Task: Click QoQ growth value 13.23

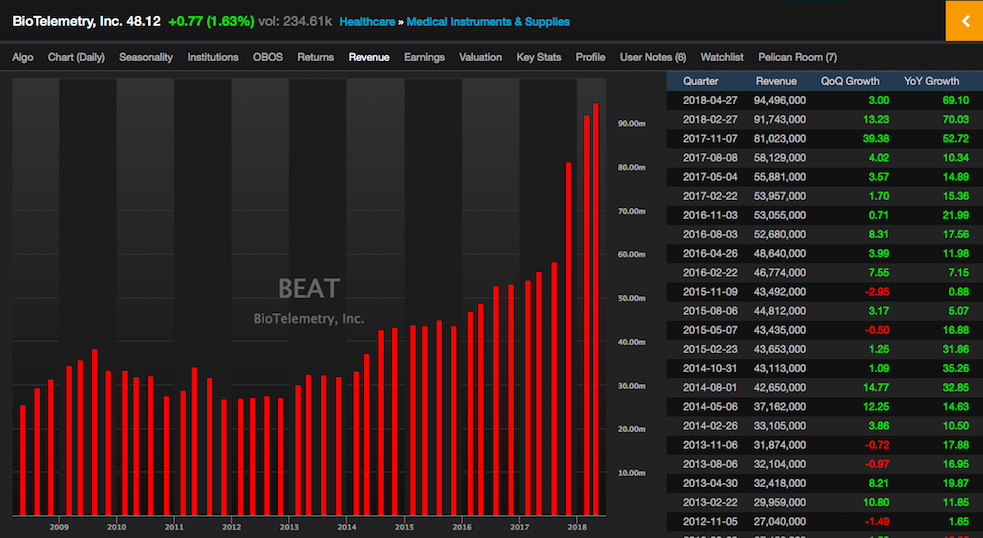Action: pos(876,119)
